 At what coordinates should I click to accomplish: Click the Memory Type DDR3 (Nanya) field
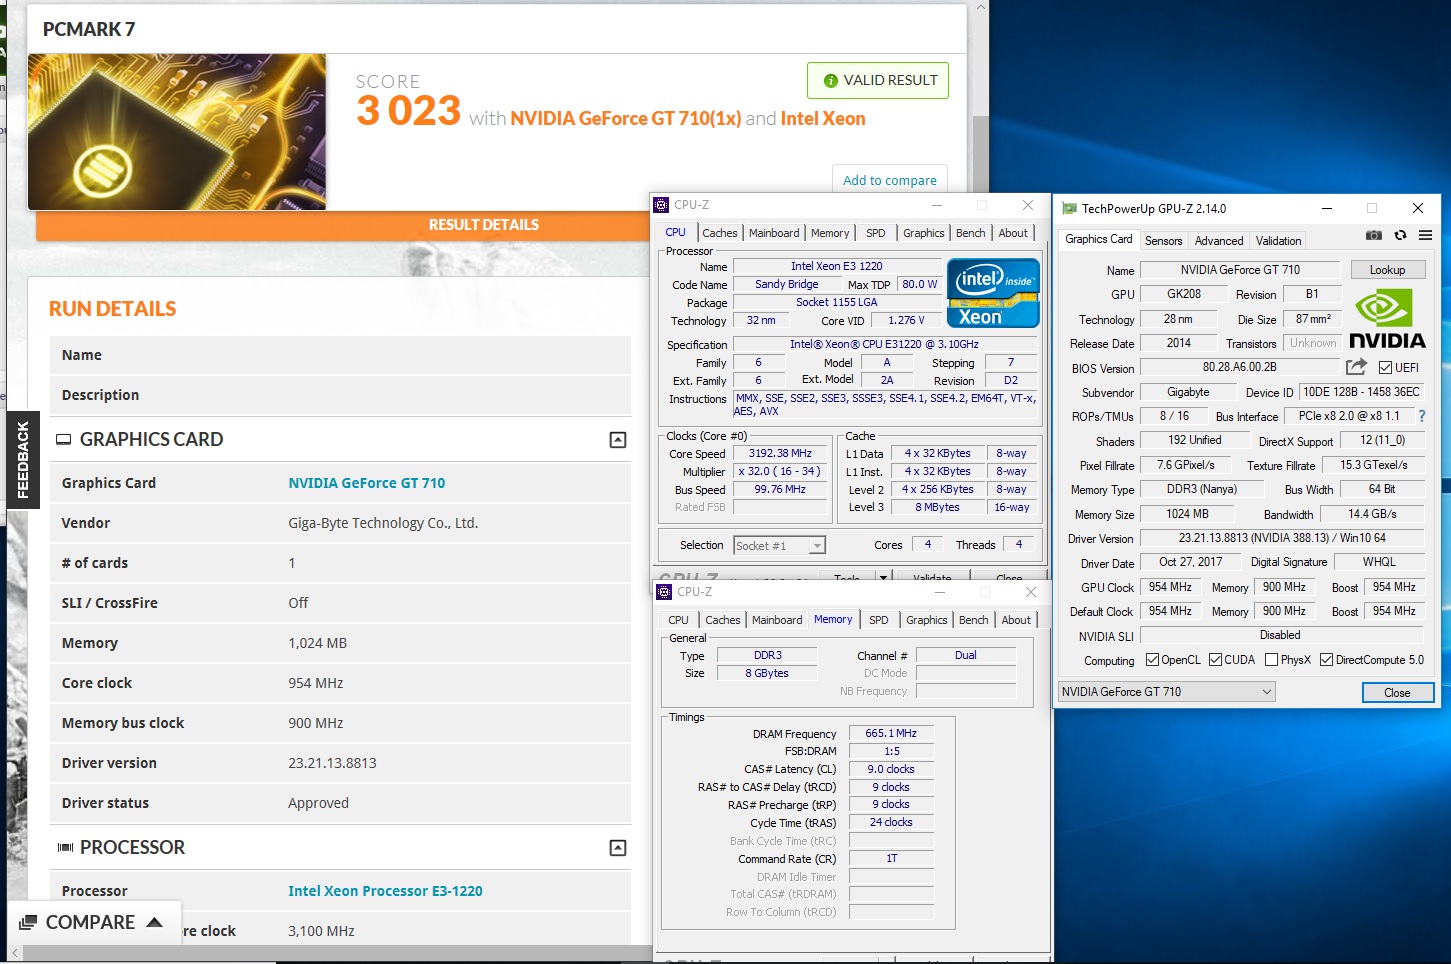tap(1202, 490)
